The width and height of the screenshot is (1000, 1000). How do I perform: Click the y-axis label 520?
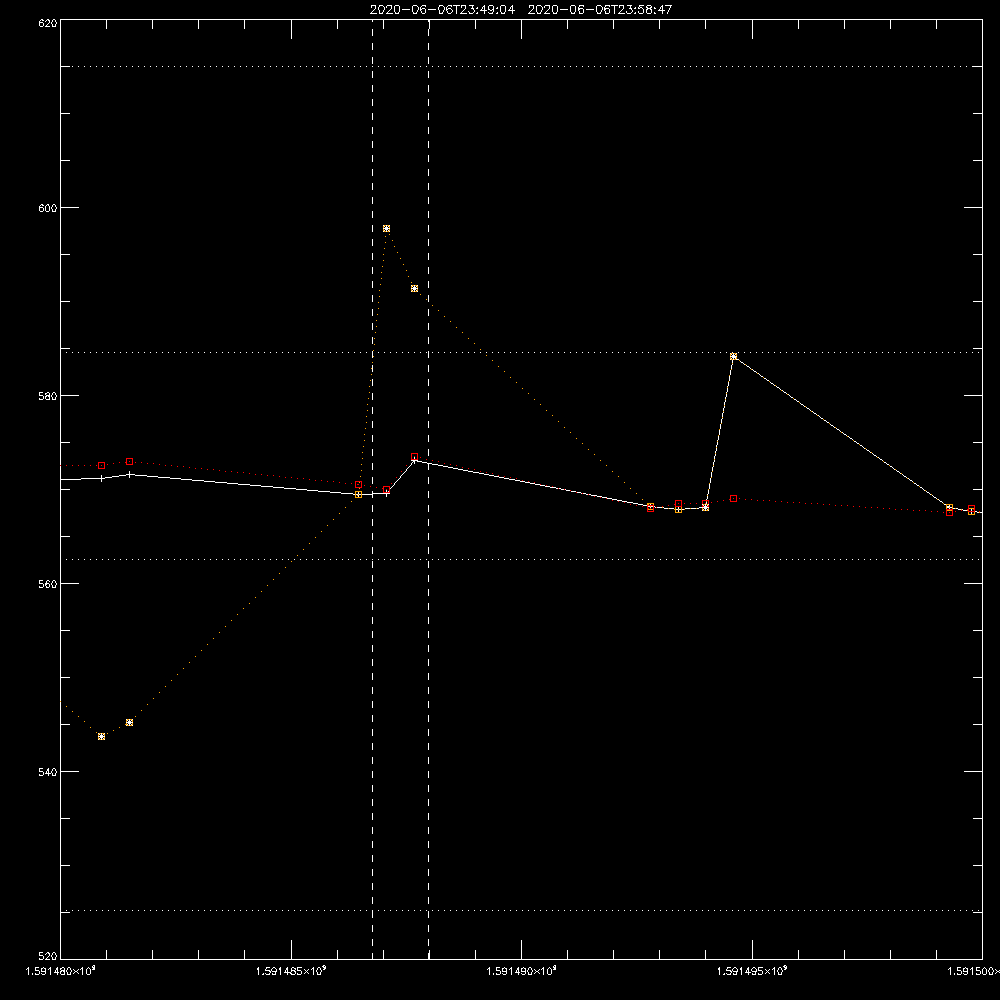coord(48,956)
